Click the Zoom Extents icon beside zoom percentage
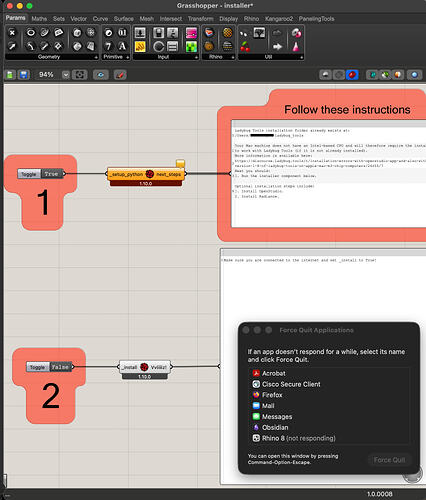Screen dimensions: 426x500 (x=80, y=75)
